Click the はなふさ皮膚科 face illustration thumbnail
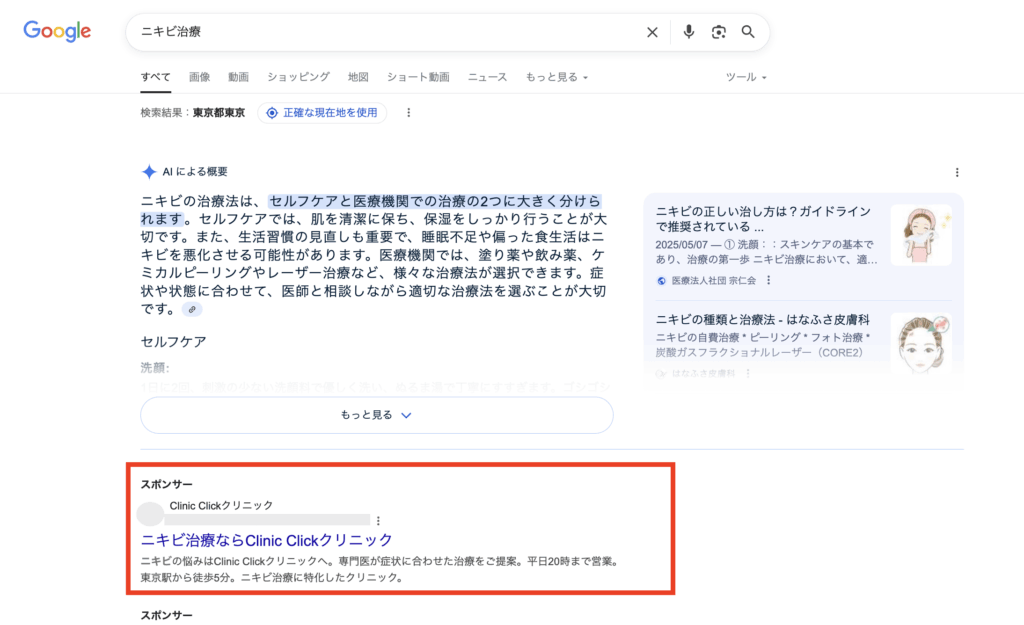Image resolution: width=1024 pixels, height=625 pixels. click(x=920, y=343)
